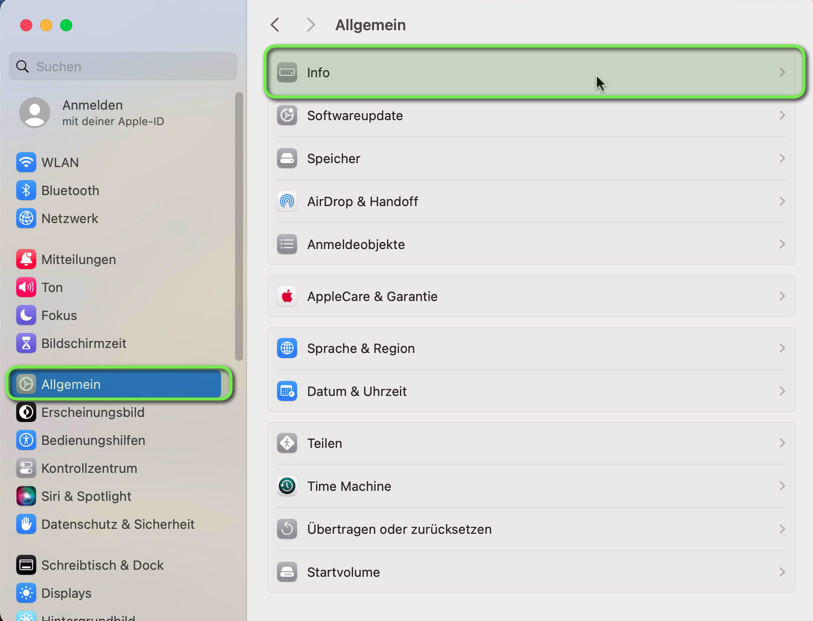813x621 pixels.
Task: Click the Suchen search field
Action: (x=124, y=67)
